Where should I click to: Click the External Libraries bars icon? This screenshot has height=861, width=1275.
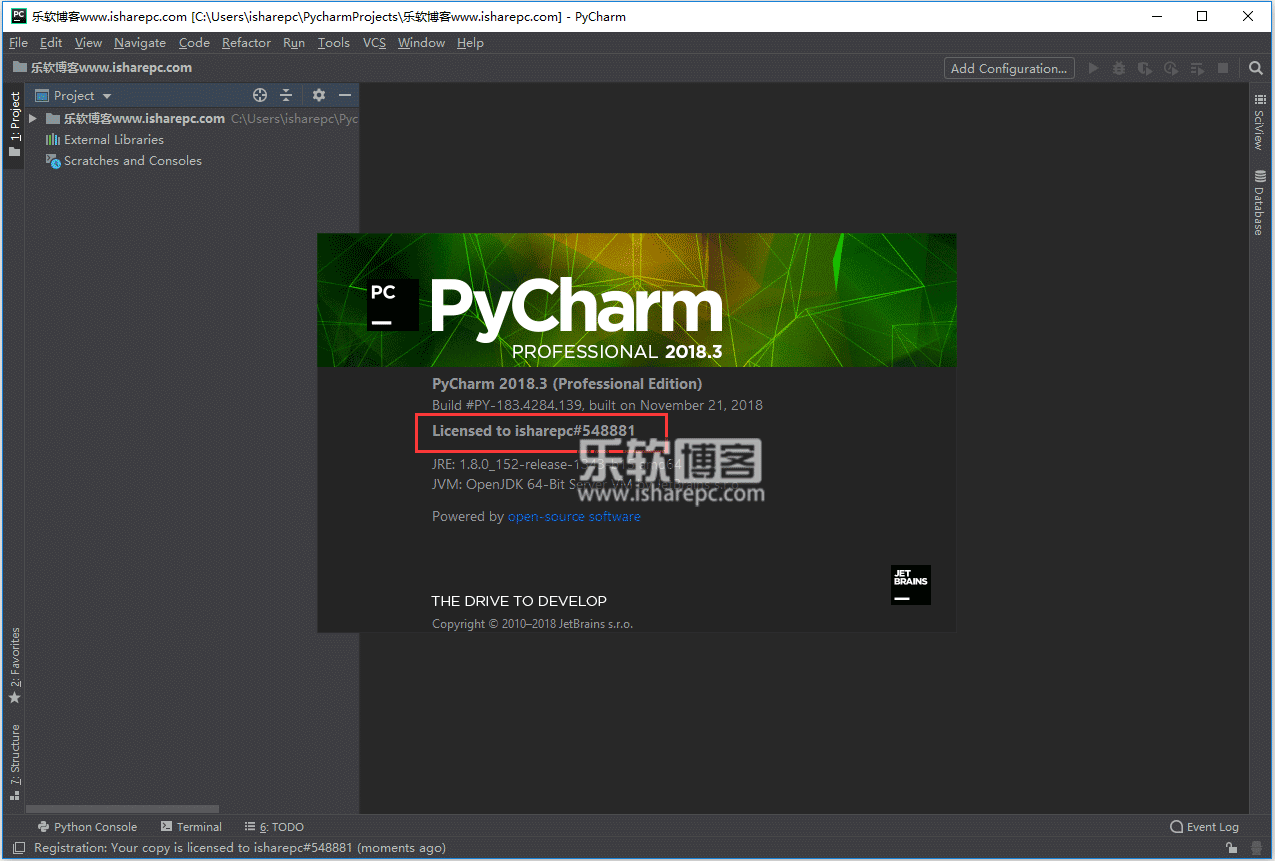pyautogui.click(x=53, y=140)
